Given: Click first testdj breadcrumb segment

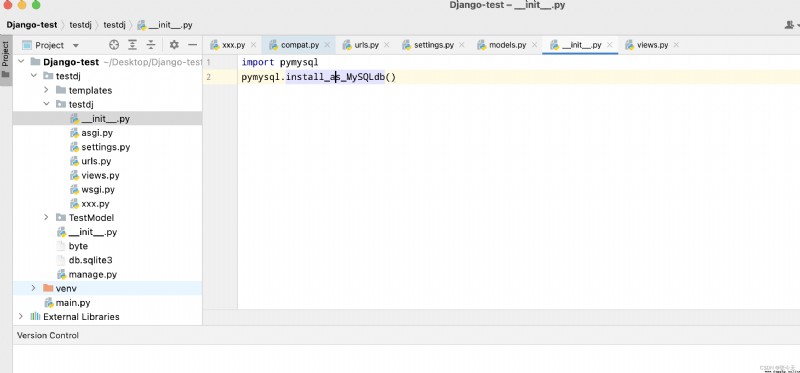Looking at the screenshot, I should [x=80, y=24].
